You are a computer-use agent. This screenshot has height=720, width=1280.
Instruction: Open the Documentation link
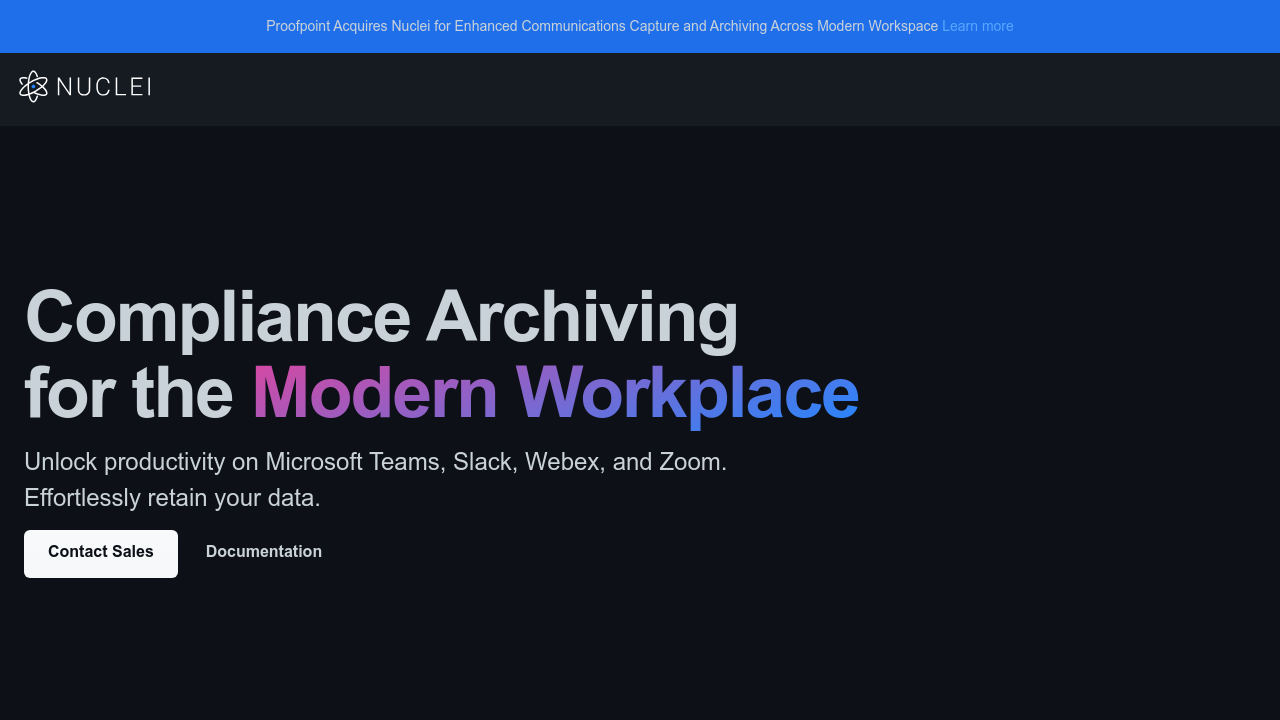click(264, 552)
